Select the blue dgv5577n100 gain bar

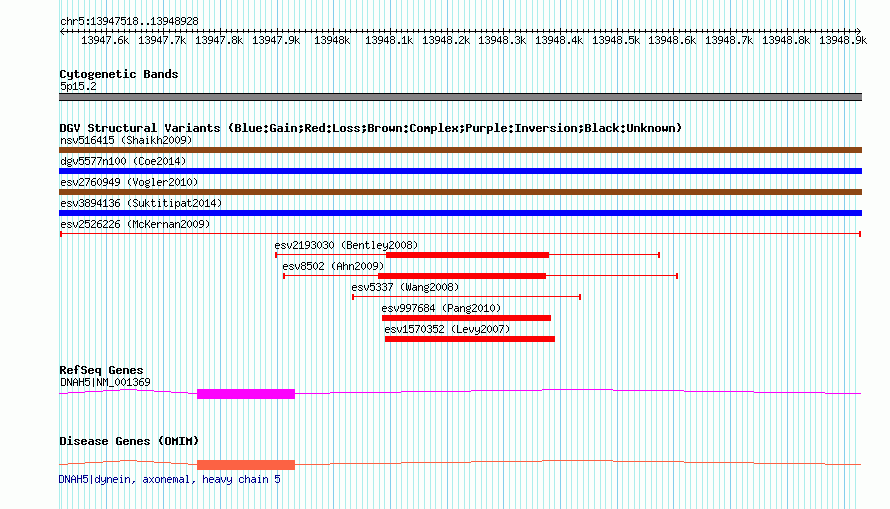point(460,171)
